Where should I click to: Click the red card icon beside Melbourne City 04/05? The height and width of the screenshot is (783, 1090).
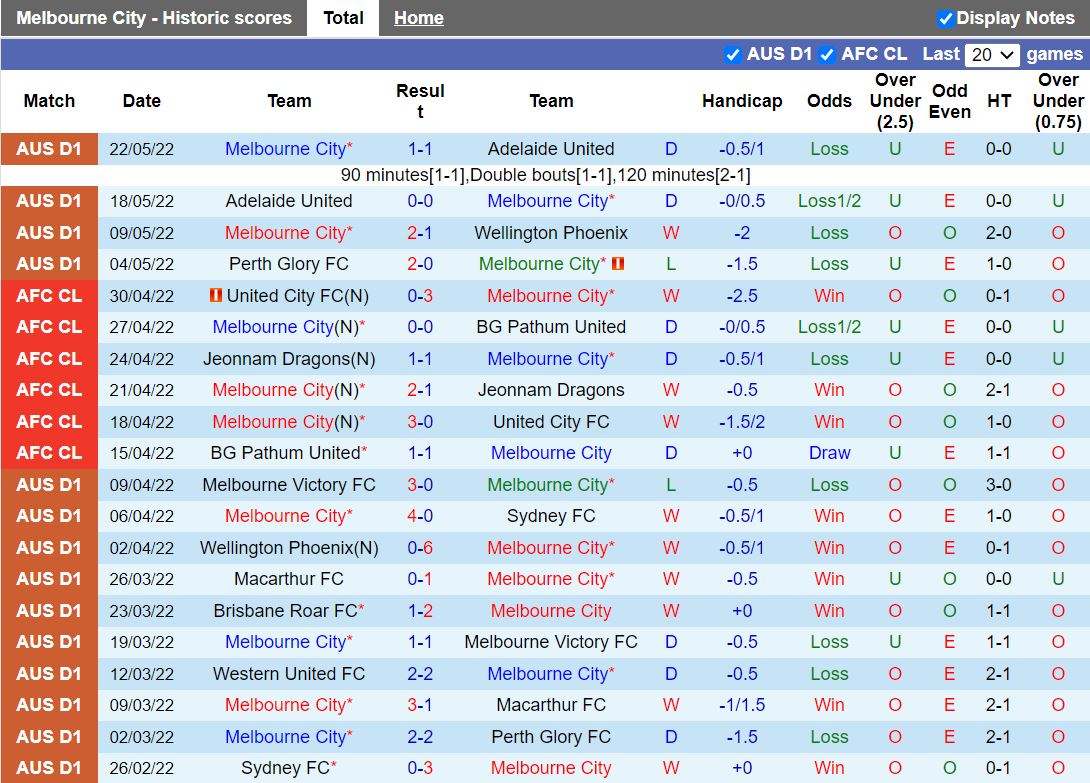617,264
